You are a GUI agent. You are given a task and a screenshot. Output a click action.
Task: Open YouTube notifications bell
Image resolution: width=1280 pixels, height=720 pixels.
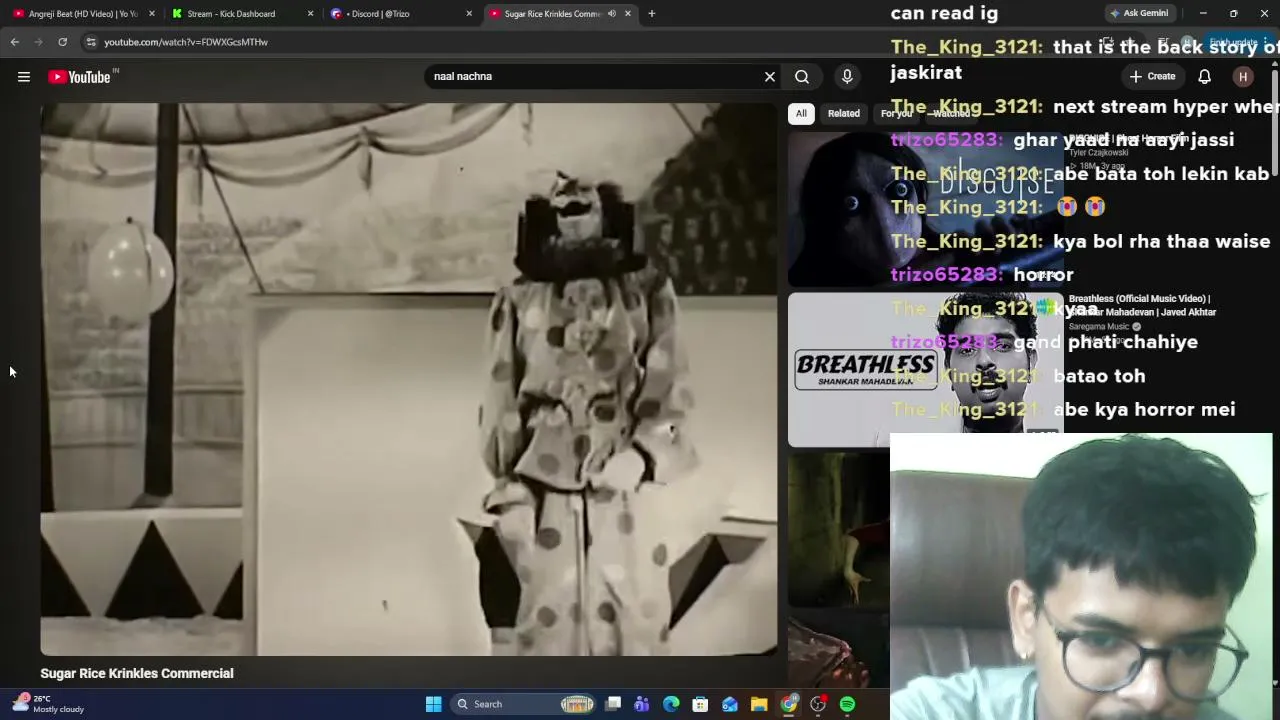click(1205, 77)
